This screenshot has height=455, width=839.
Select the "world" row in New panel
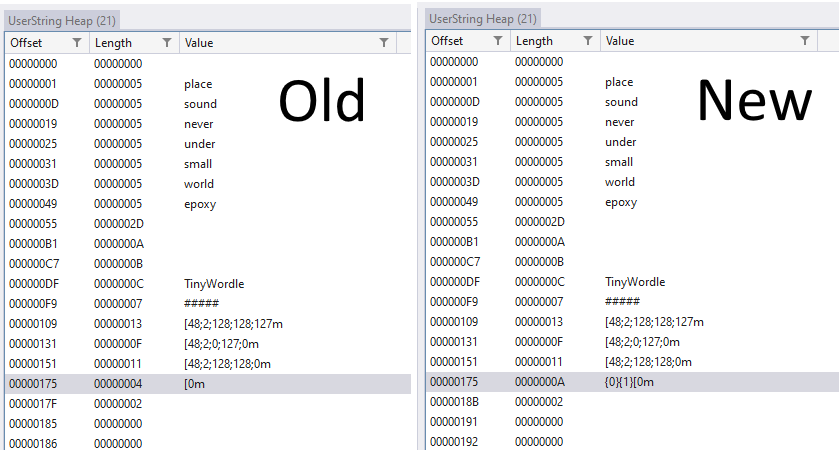coord(620,182)
